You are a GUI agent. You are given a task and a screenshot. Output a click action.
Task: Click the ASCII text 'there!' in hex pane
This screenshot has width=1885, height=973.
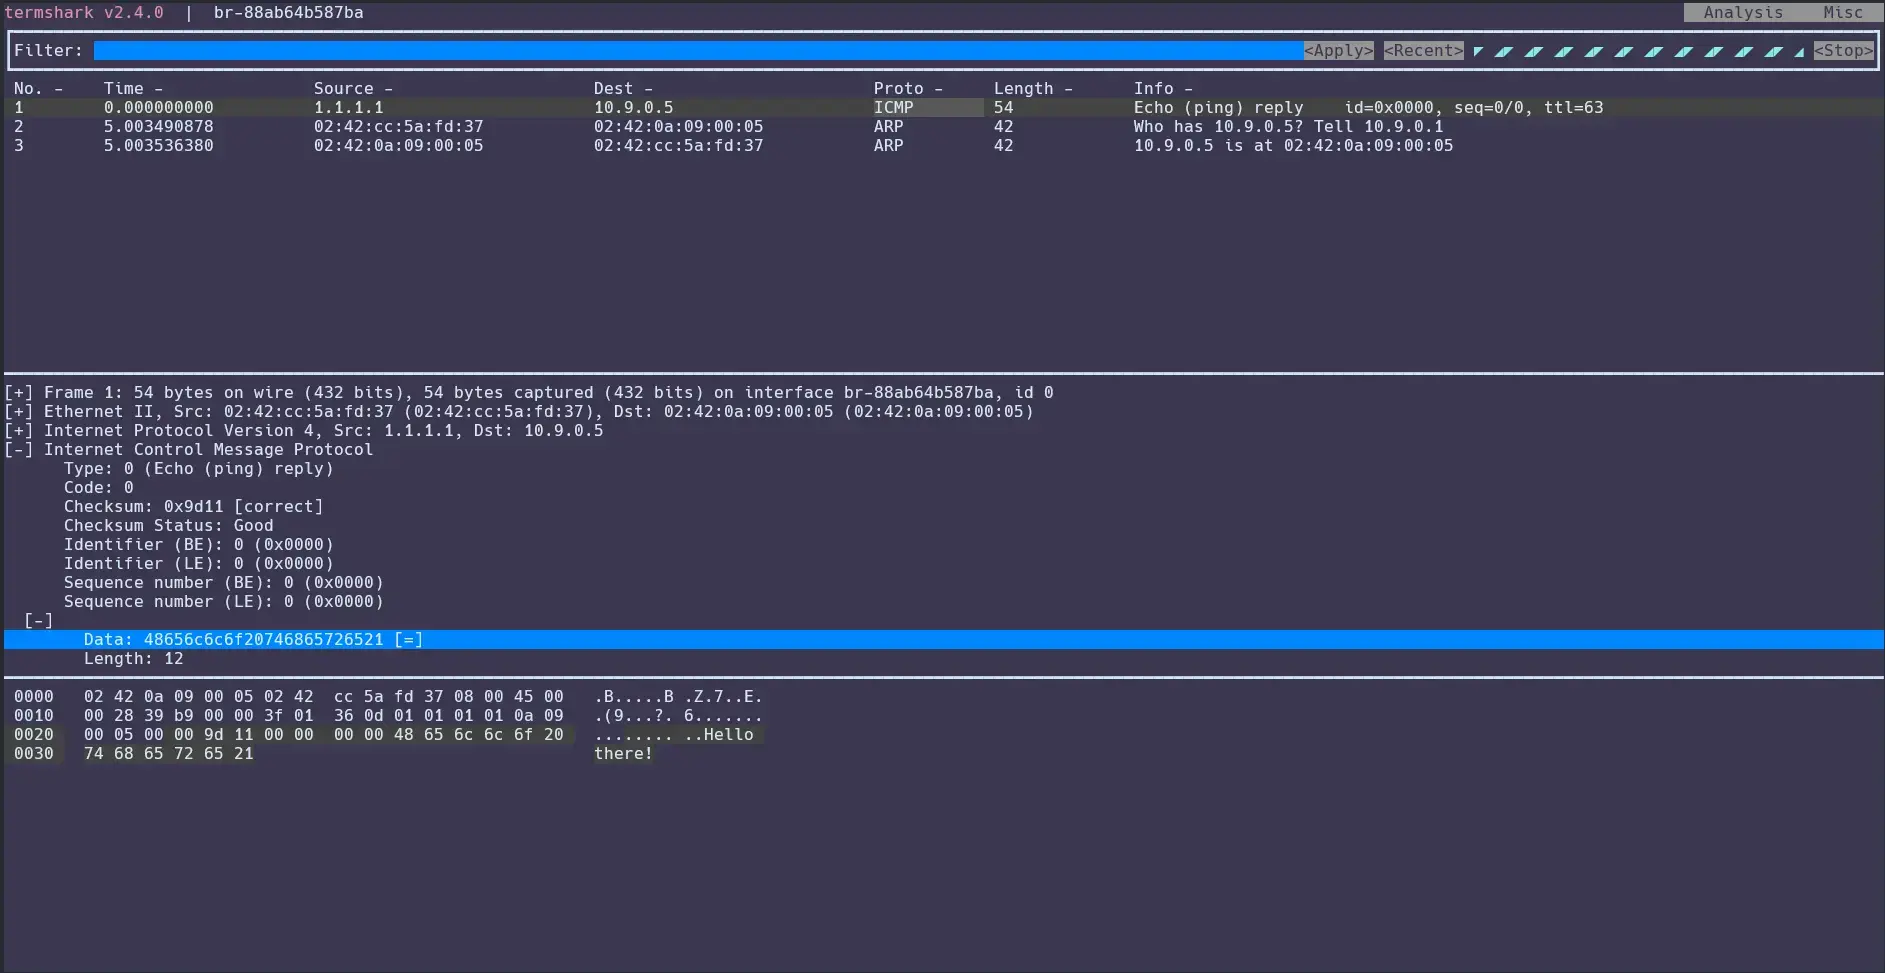click(623, 753)
